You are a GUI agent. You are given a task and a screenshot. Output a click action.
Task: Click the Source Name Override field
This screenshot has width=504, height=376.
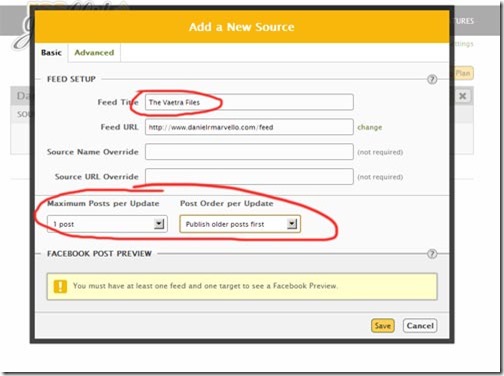(x=249, y=152)
